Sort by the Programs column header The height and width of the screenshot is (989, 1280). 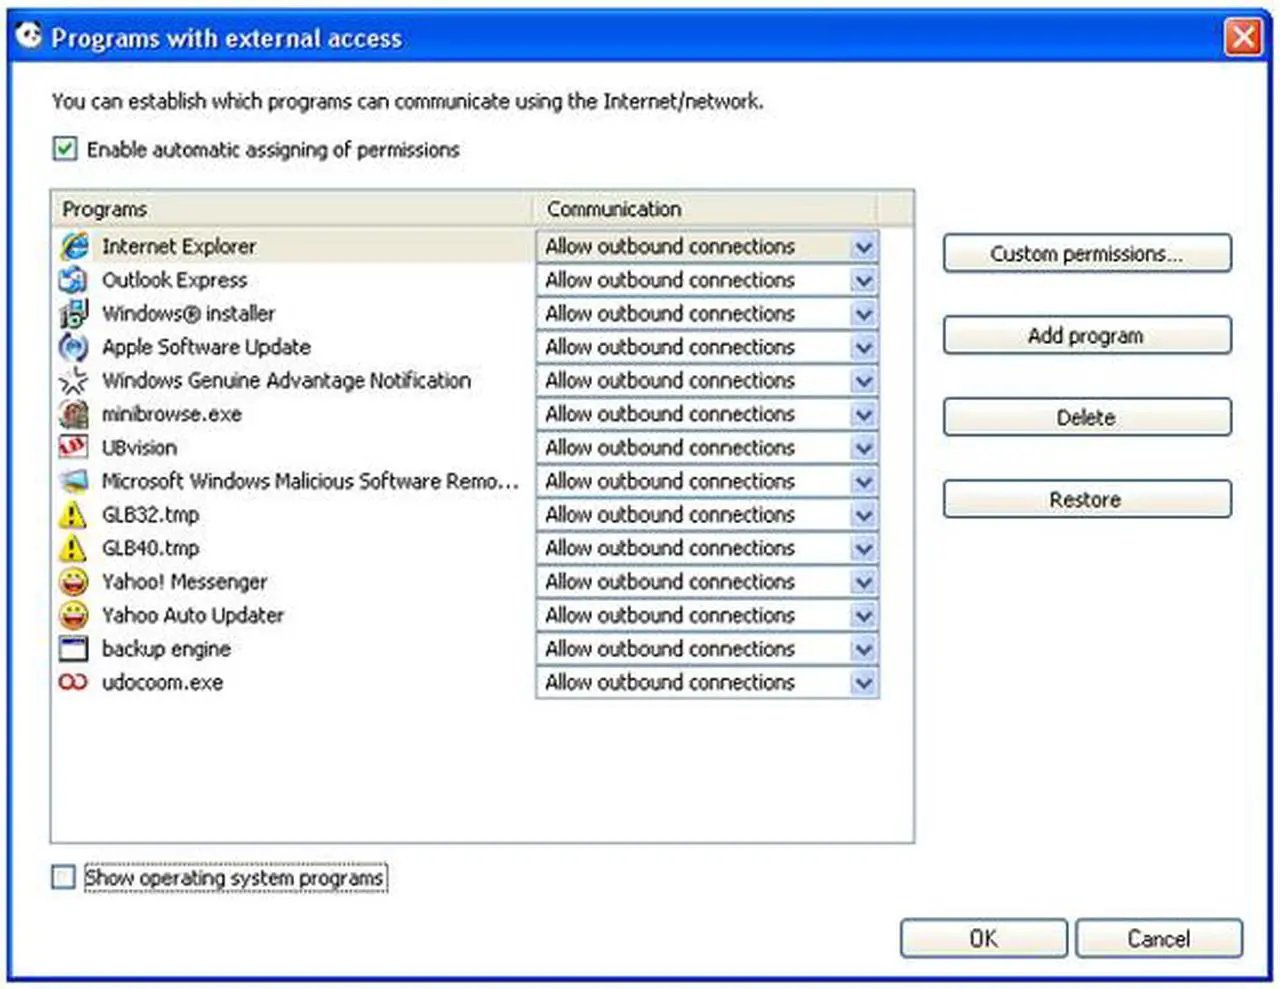tap(293, 209)
